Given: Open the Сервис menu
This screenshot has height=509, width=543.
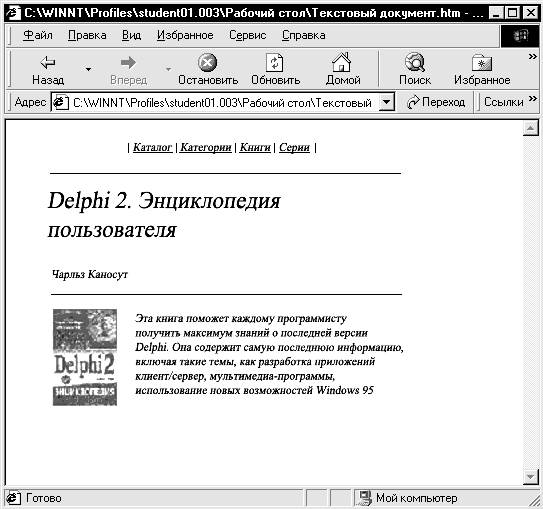Looking at the screenshot, I should tap(248, 35).
